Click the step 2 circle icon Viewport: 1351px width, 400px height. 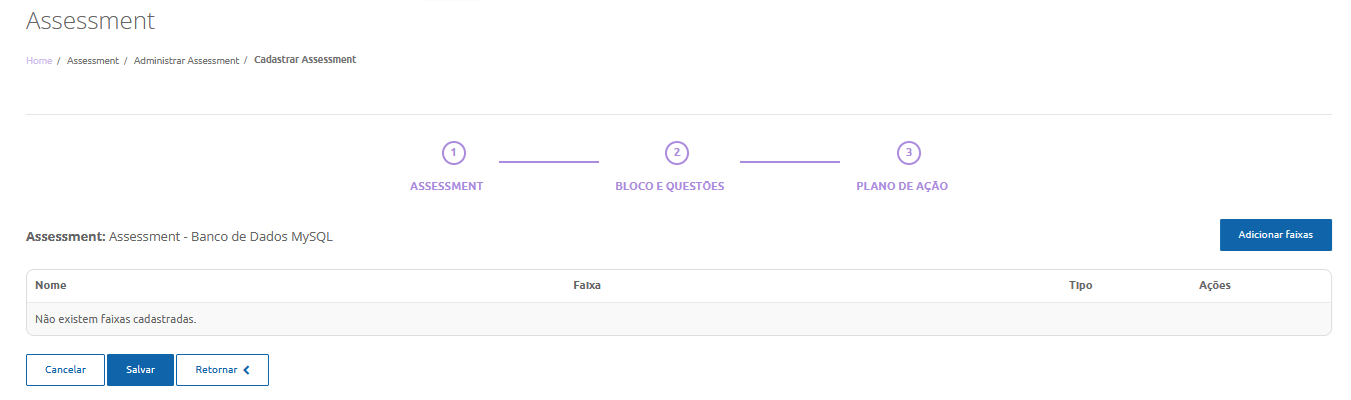(677, 153)
